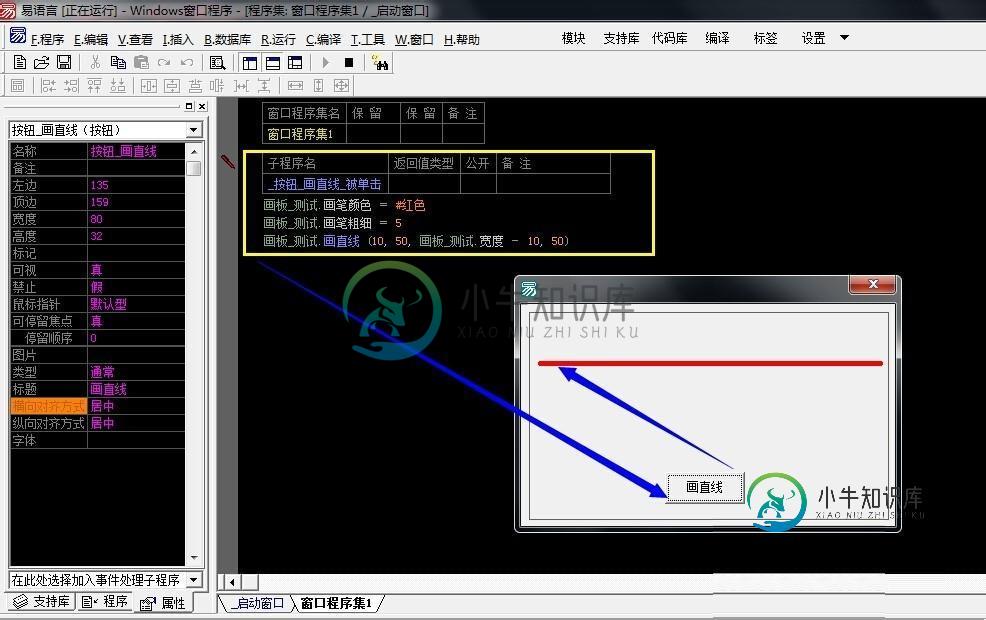
Task: Open the H.帮助 menu
Action: (462, 40)
